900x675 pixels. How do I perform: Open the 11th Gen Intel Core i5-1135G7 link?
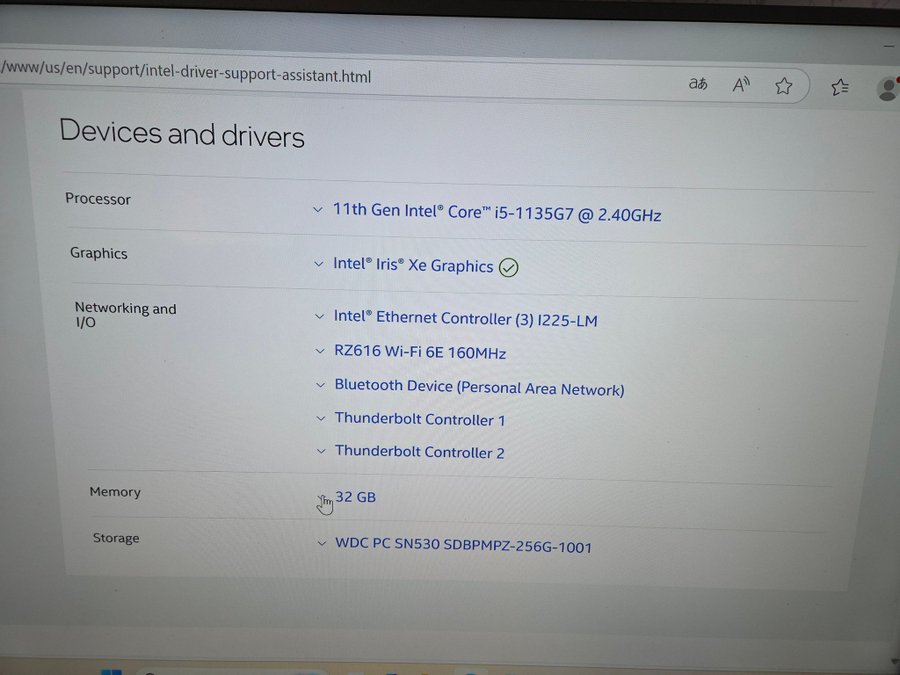497,212
